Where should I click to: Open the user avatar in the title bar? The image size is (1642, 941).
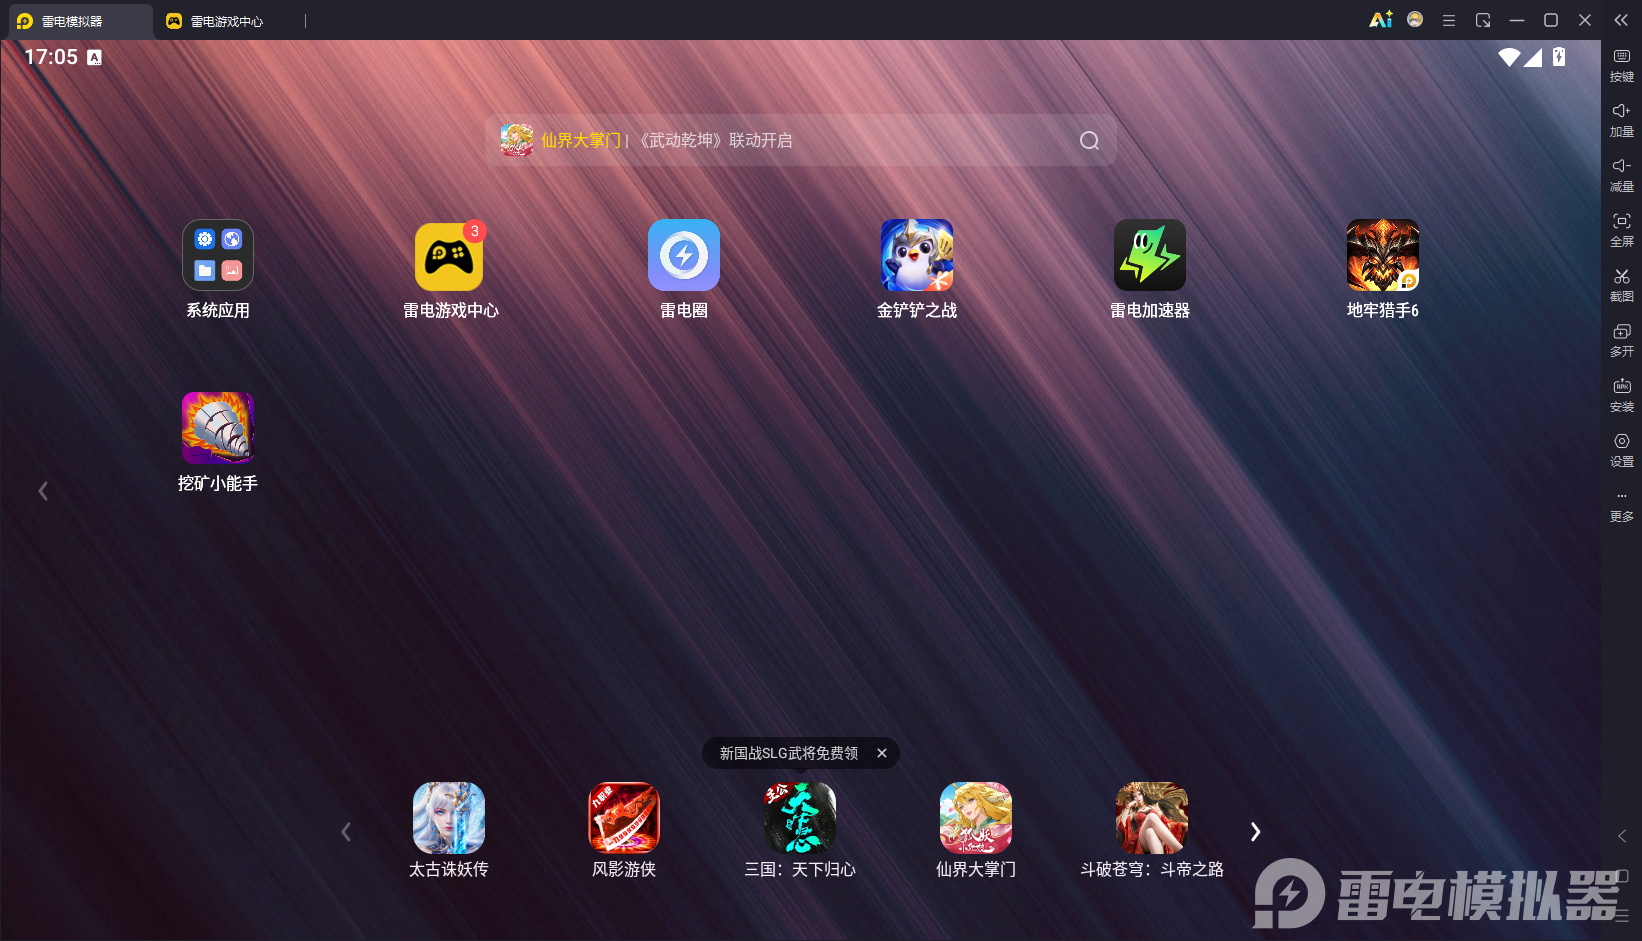click(1415, 19)
